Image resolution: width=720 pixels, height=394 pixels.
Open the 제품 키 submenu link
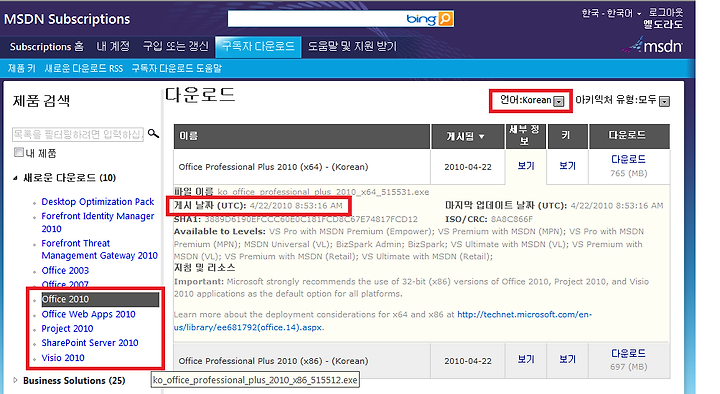[x=22, y=68]
